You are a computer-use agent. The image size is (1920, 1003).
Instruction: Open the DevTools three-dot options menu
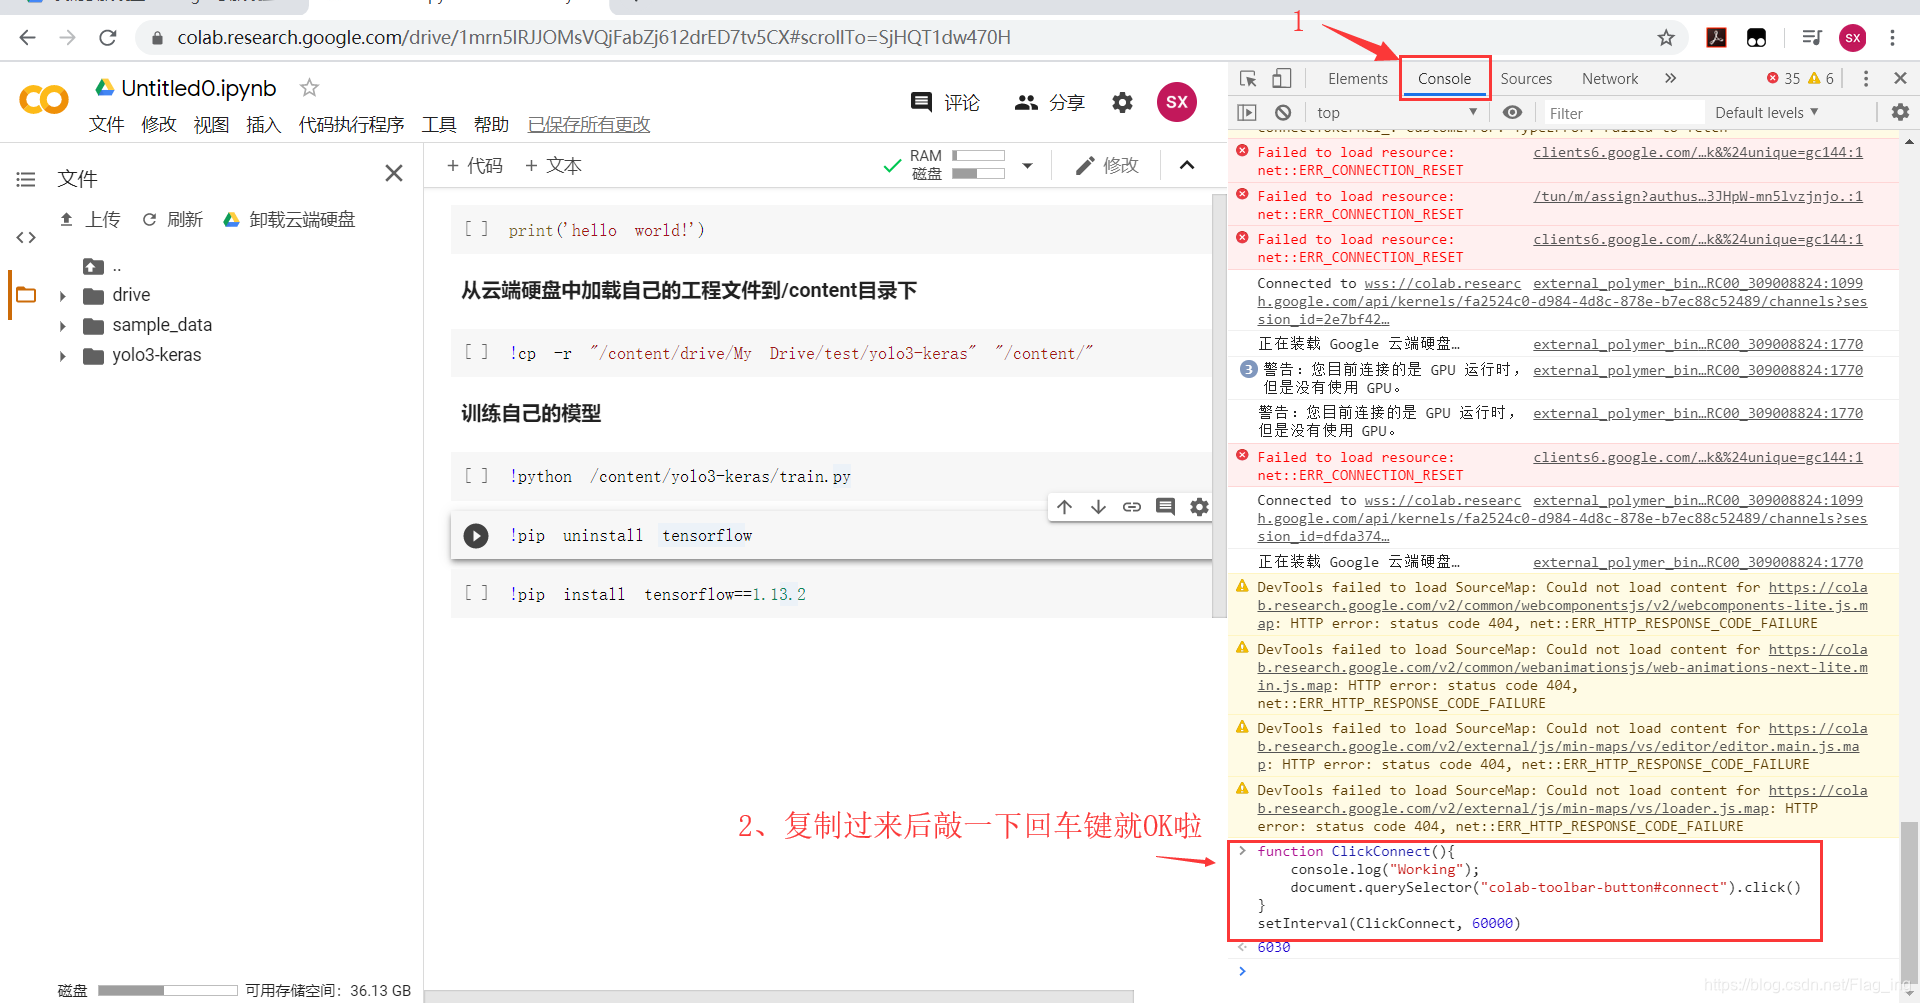pos(1865,79)
